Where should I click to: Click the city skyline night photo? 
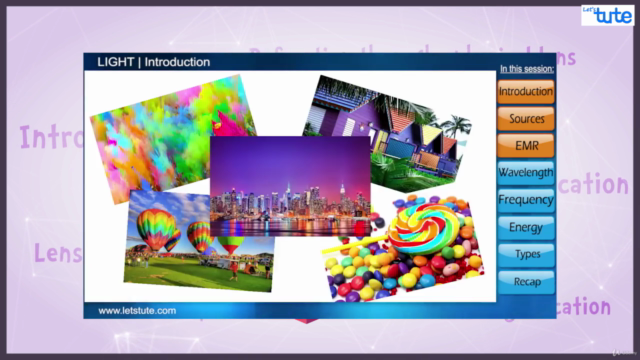[x=290, y=187]
